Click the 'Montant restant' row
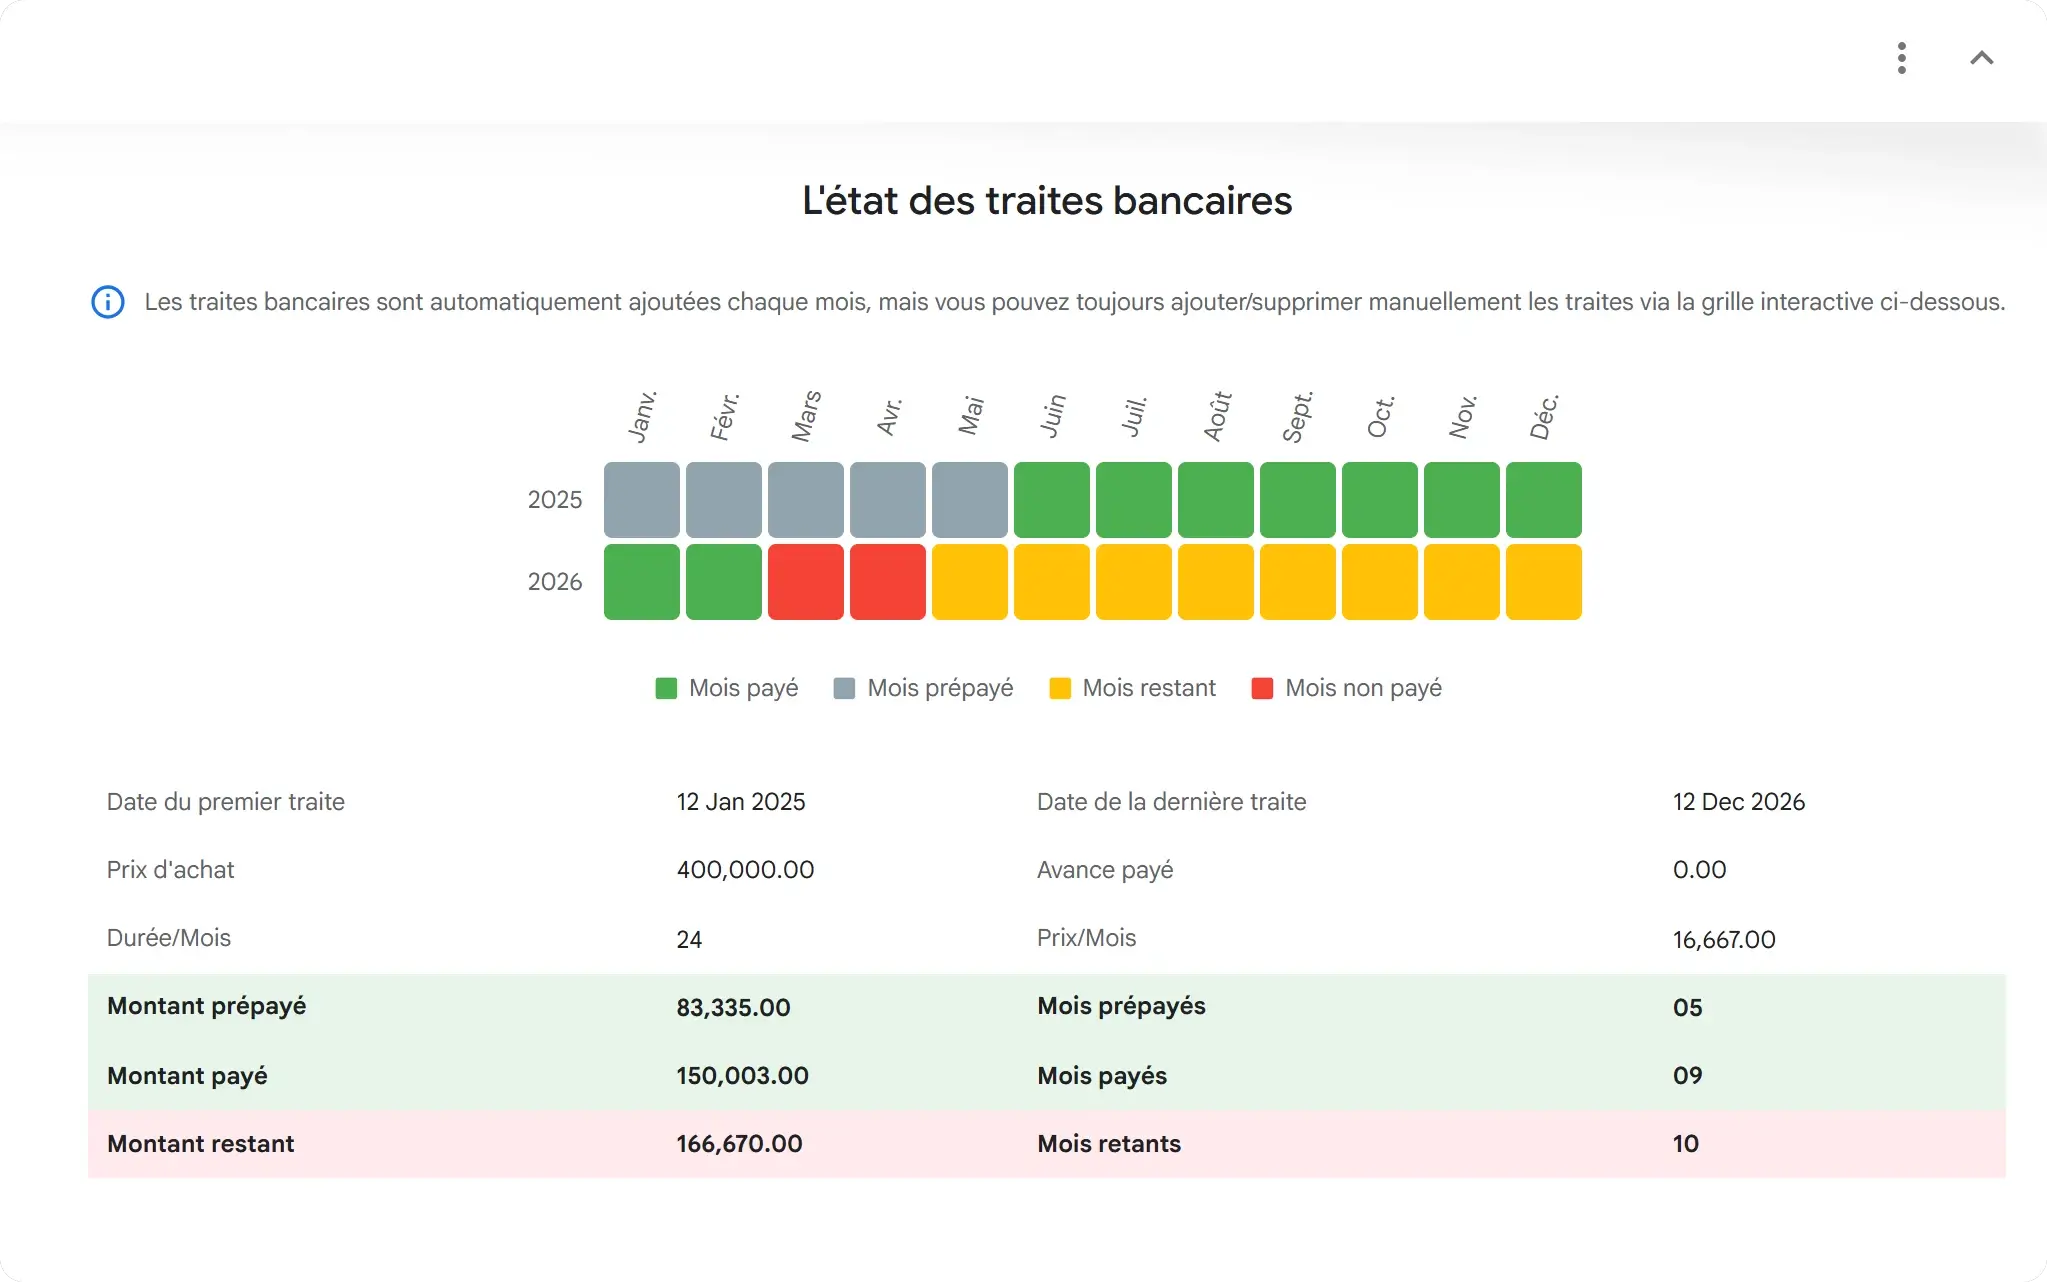 click(200, 1143)
